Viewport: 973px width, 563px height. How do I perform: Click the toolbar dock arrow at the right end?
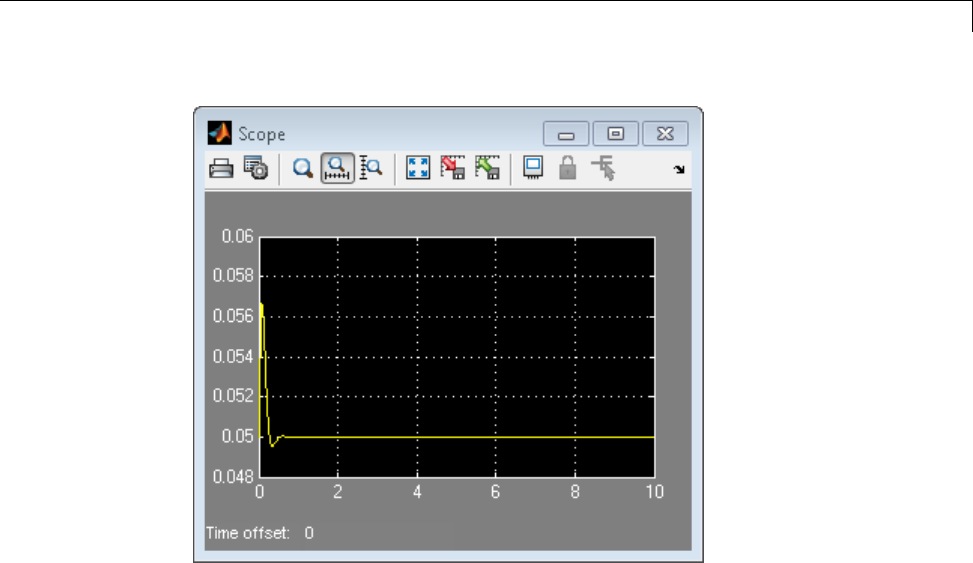(679, 169)
